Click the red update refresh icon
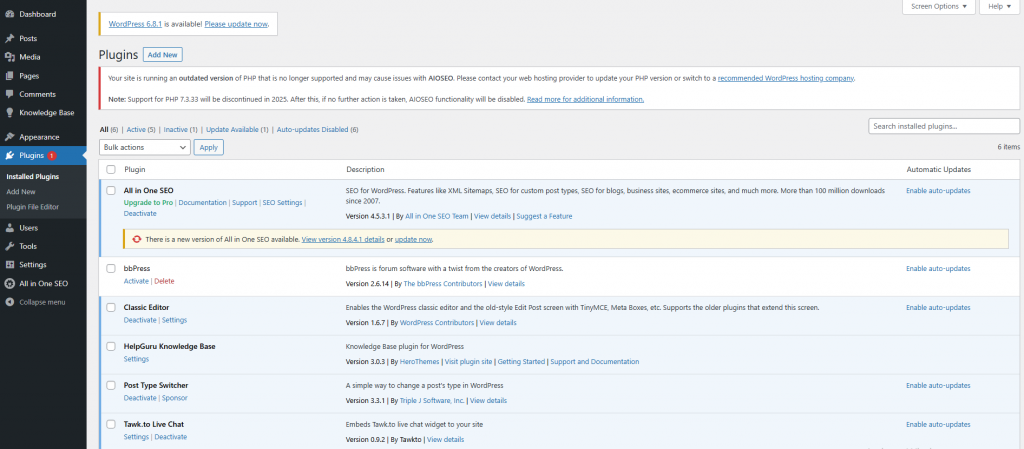Viewport: 1024px width, 449px height. point(136,240)
